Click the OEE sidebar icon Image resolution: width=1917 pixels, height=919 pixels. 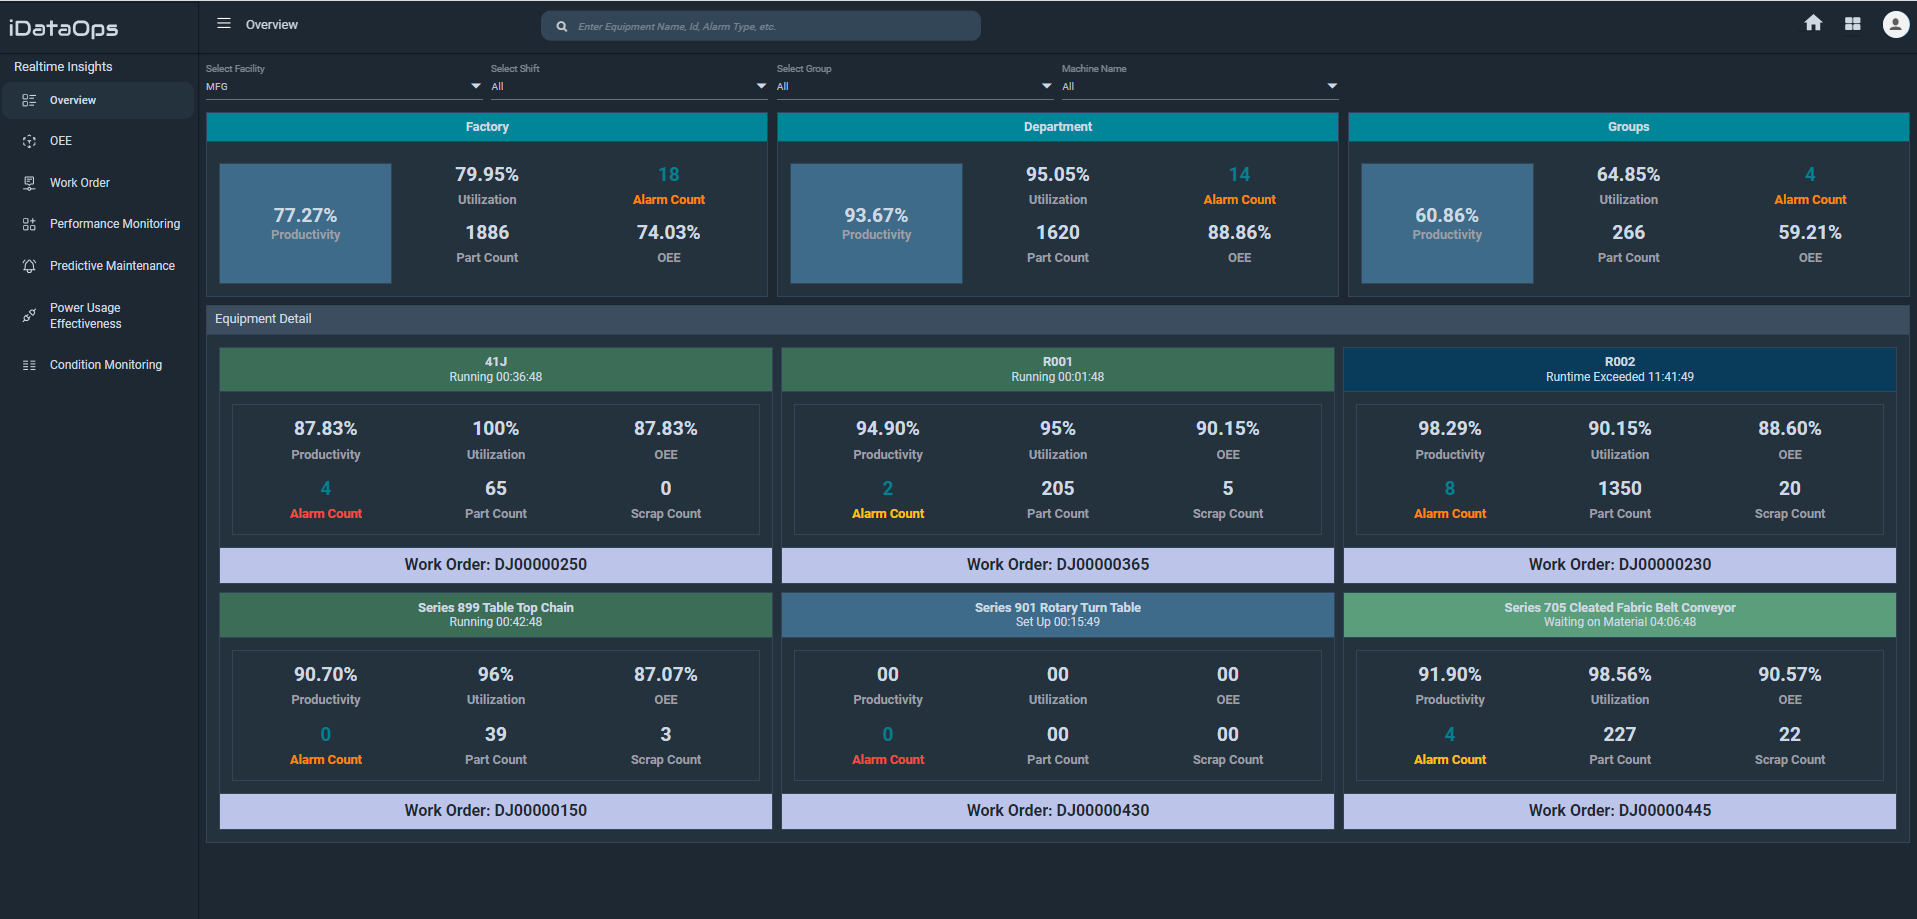click(29, 142)
